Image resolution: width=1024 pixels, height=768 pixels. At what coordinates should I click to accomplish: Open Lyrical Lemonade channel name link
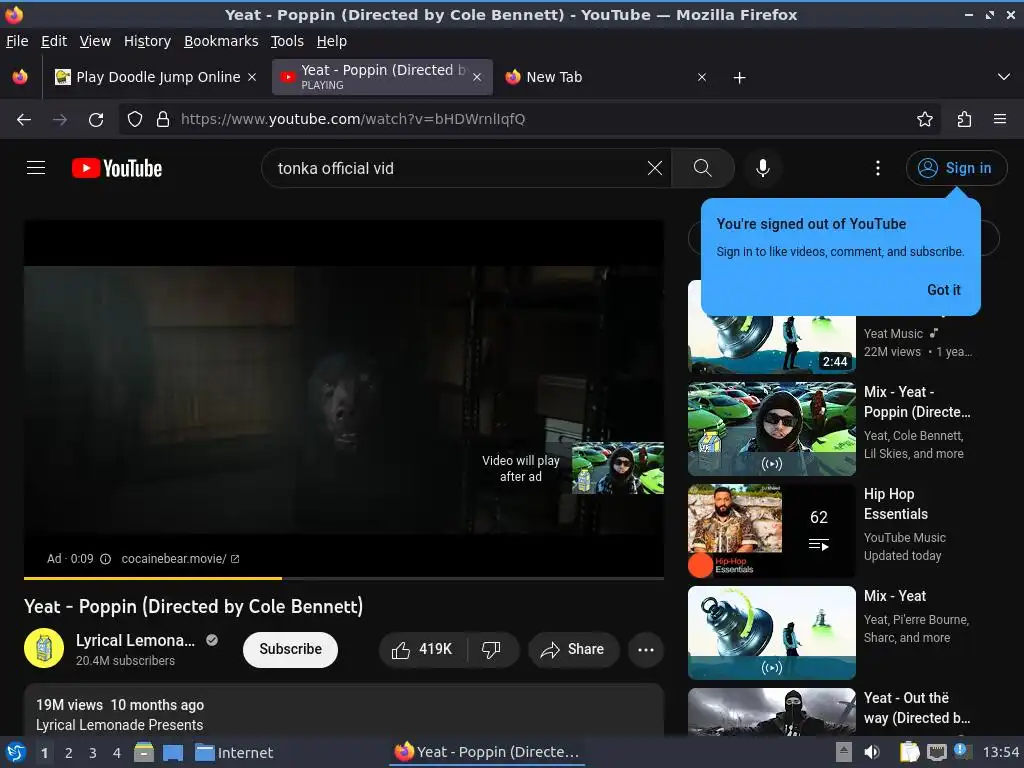(x=135, y=641)
